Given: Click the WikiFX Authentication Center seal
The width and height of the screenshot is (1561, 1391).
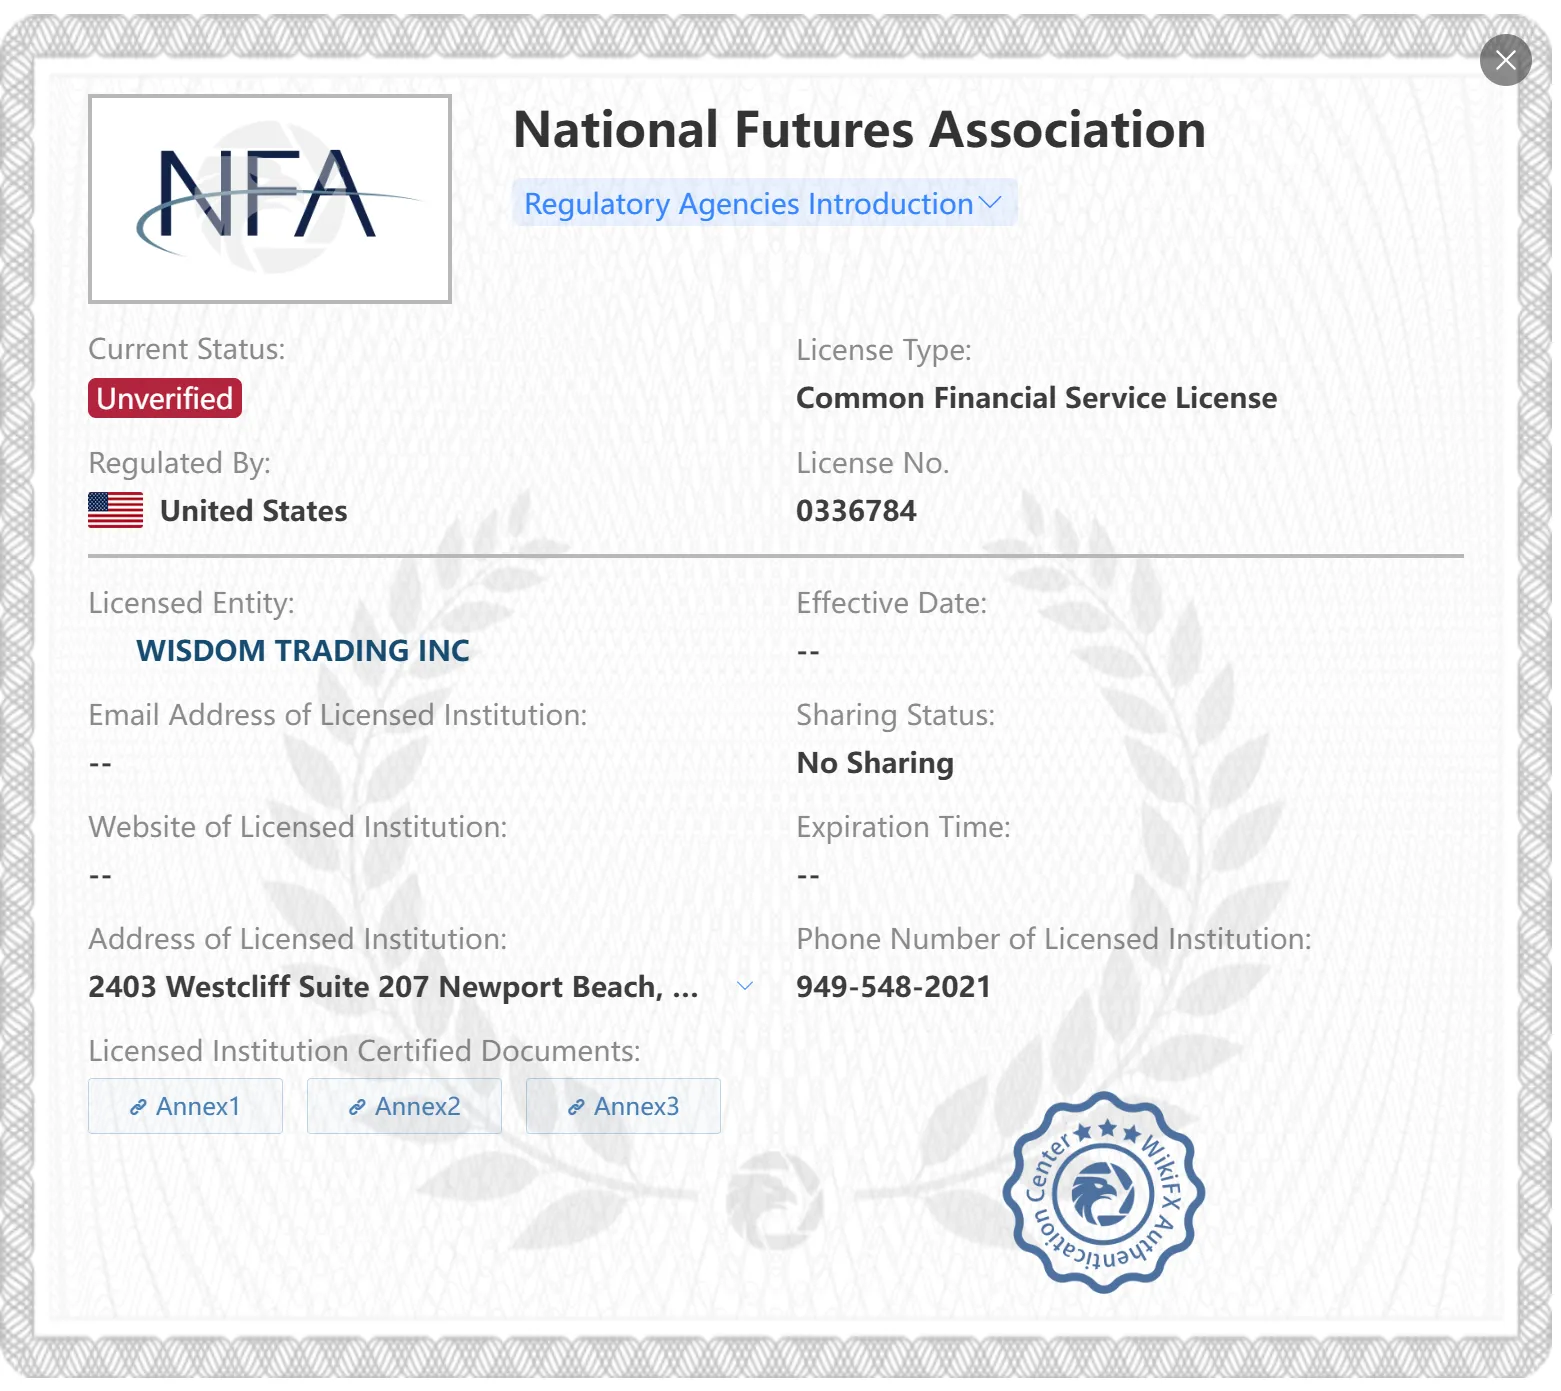Looking at the screenshot, I should (1104, 1192).
